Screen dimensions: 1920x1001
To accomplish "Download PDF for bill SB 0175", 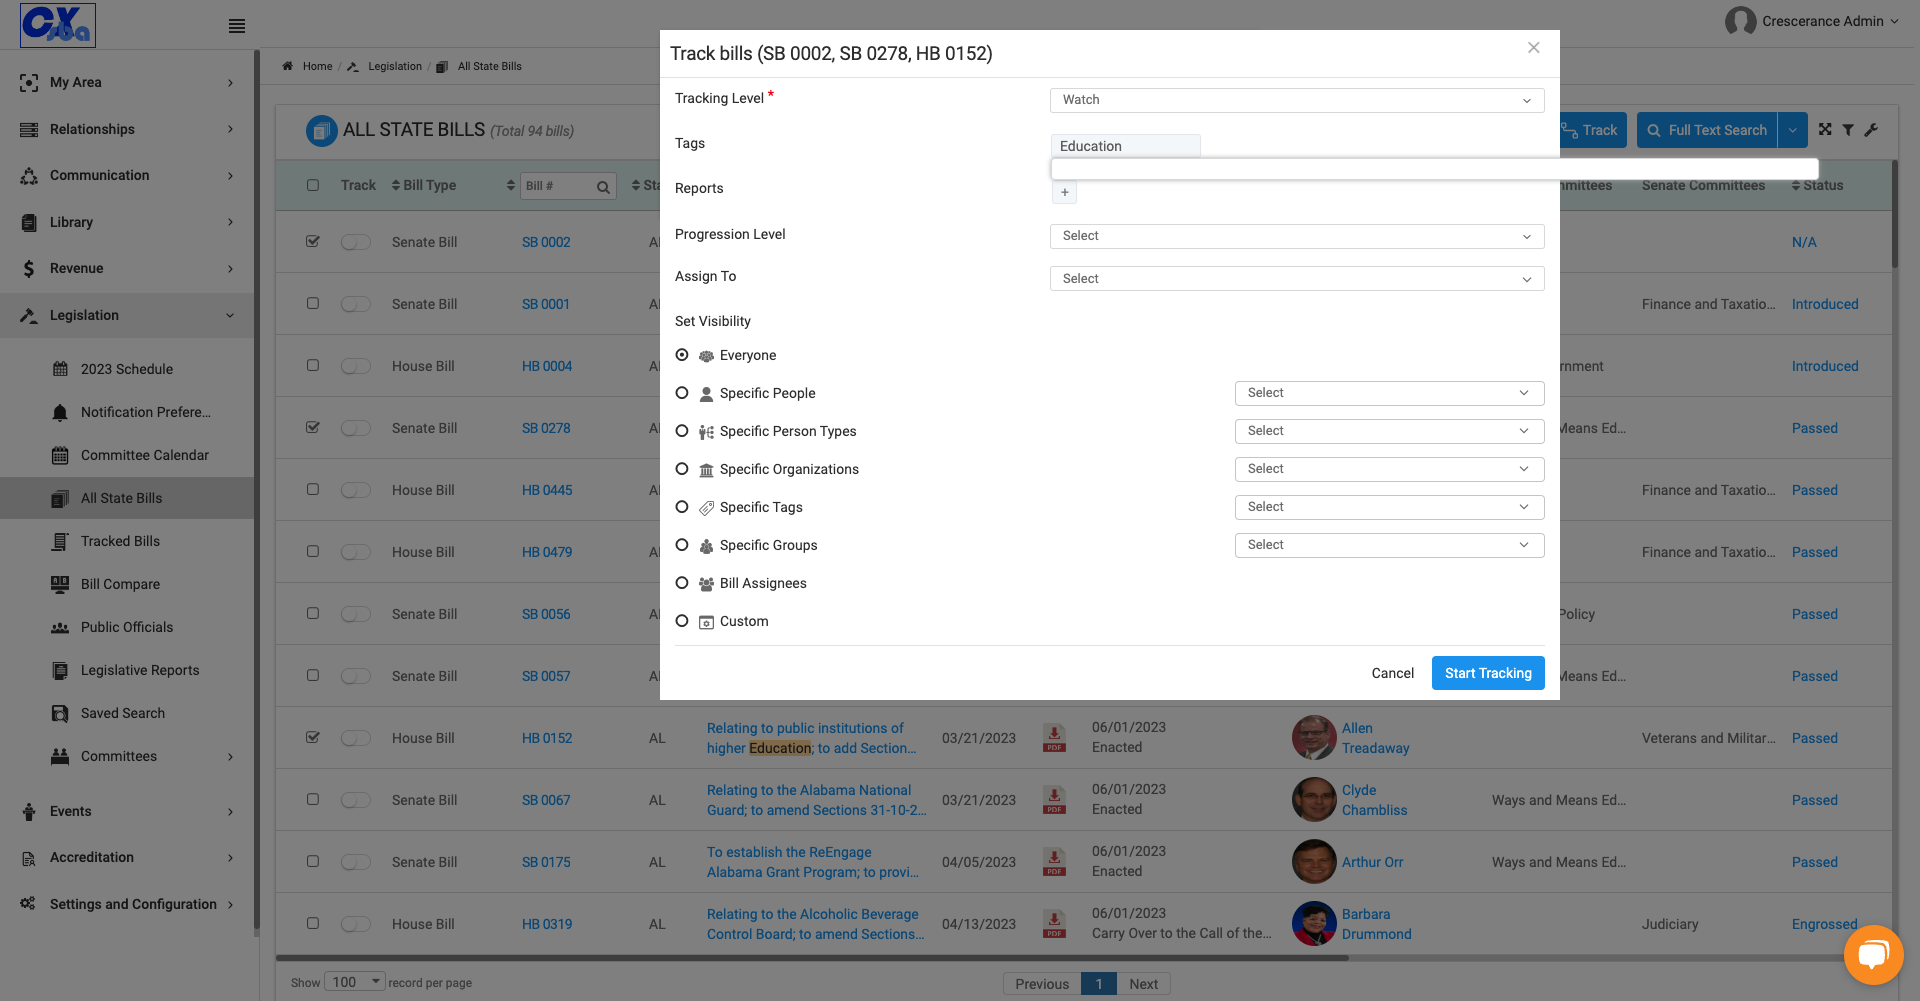I will (x=1054, y=862).
